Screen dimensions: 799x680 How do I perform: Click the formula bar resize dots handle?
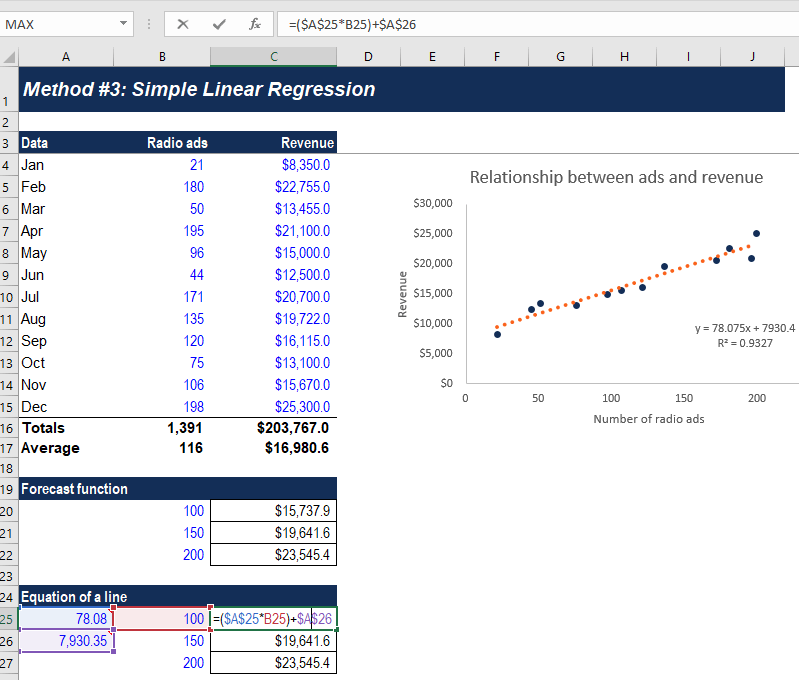(x=149, y=24)
